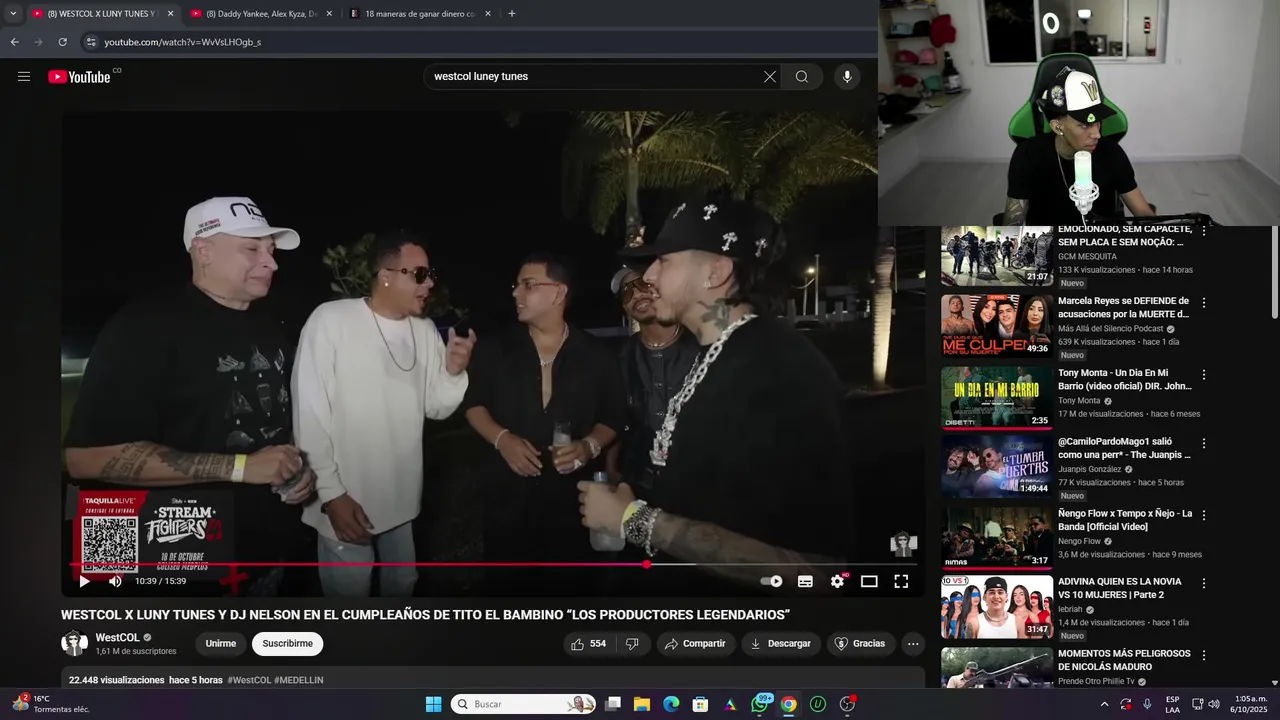Viewport: 1280px width, 720px height.
Task: Clear the search box text
Action: click(x=770, y=77)
